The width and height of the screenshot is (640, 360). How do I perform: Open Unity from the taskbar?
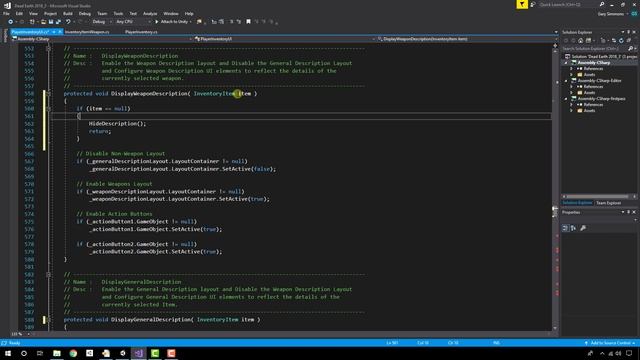pyautogui.click(x=122, y=353)
